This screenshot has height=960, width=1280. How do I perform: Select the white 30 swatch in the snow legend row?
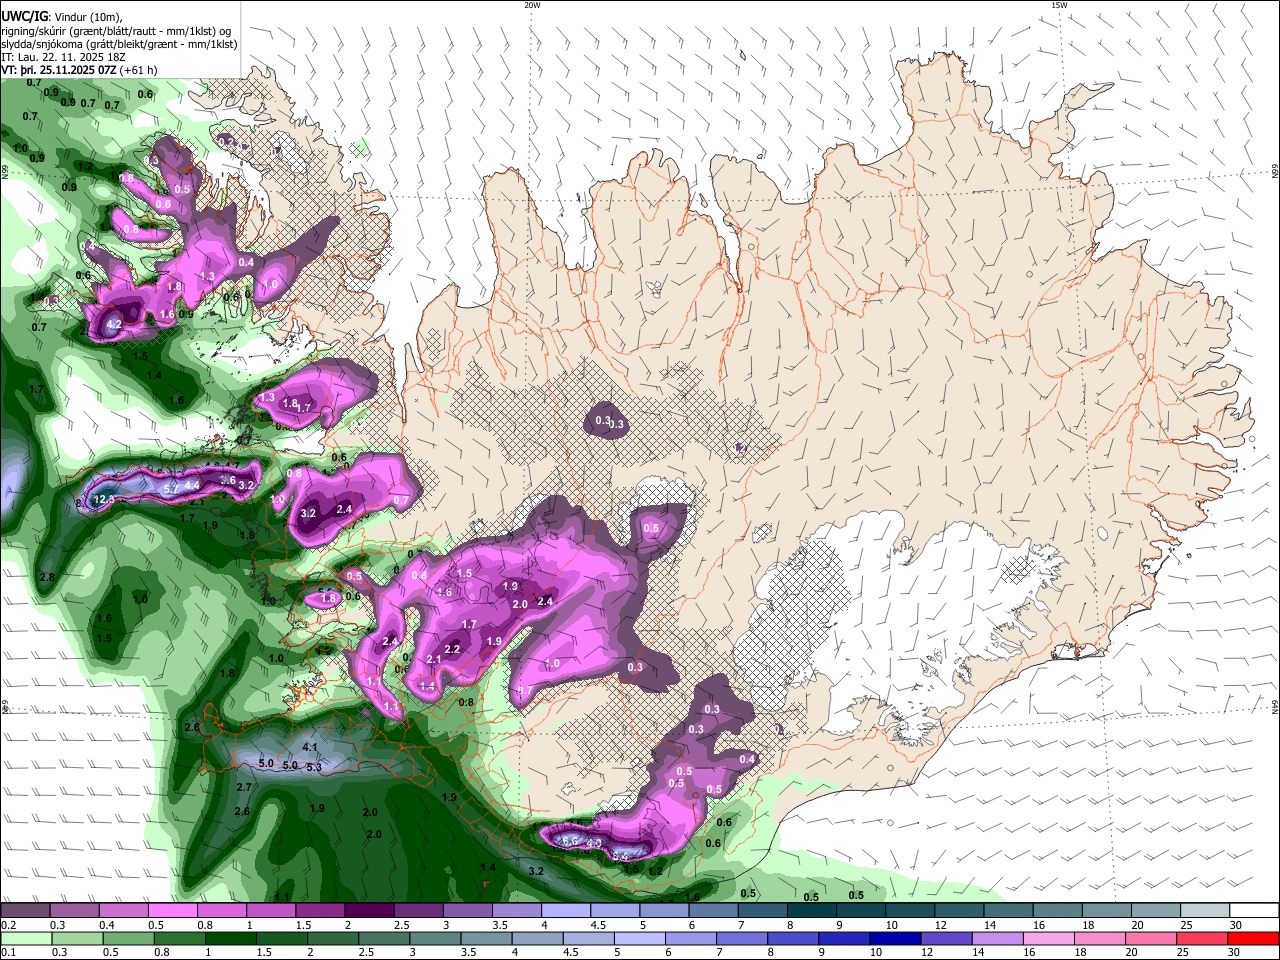(x=1254, y=911)
